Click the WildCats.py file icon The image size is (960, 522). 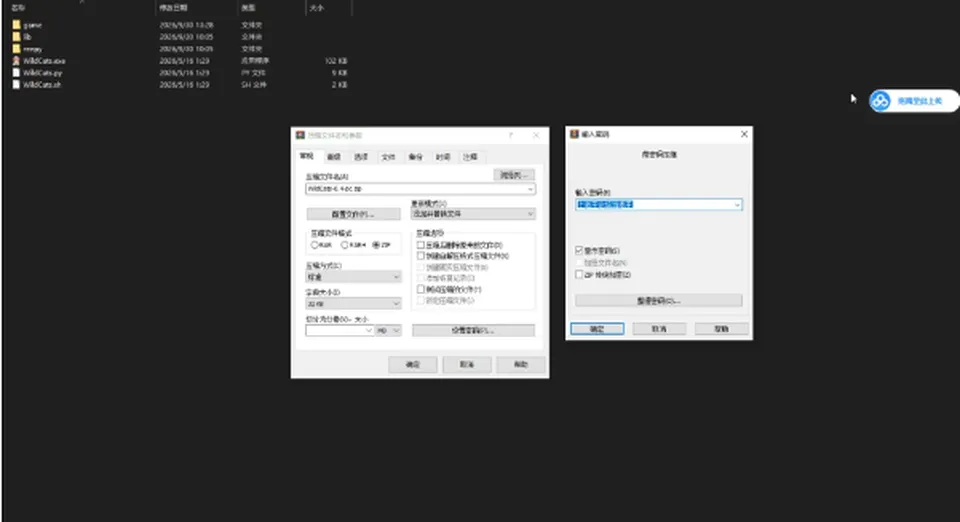[17, 72]
